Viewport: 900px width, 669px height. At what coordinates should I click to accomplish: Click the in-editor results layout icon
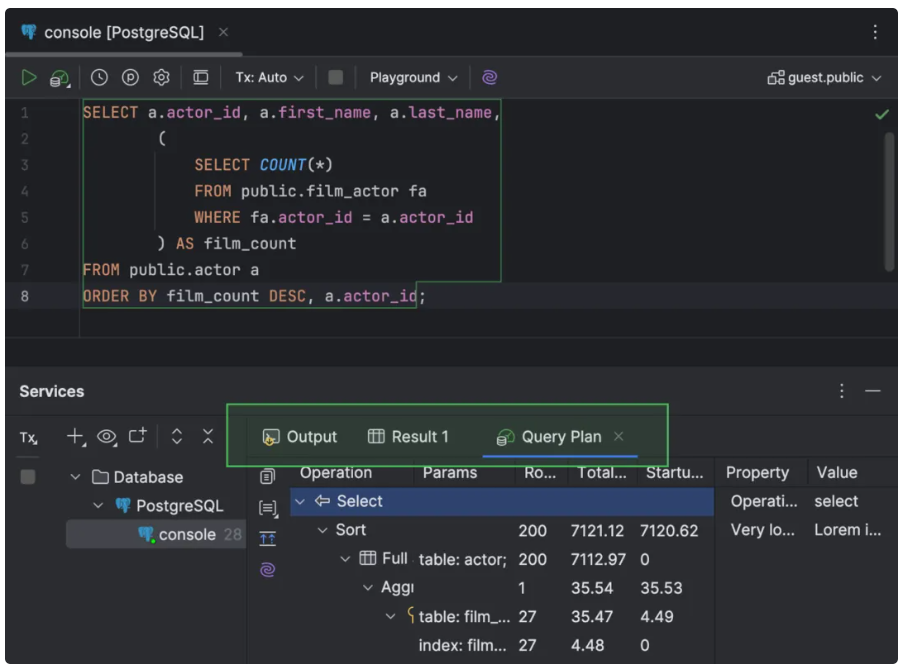tap(201, 77)
